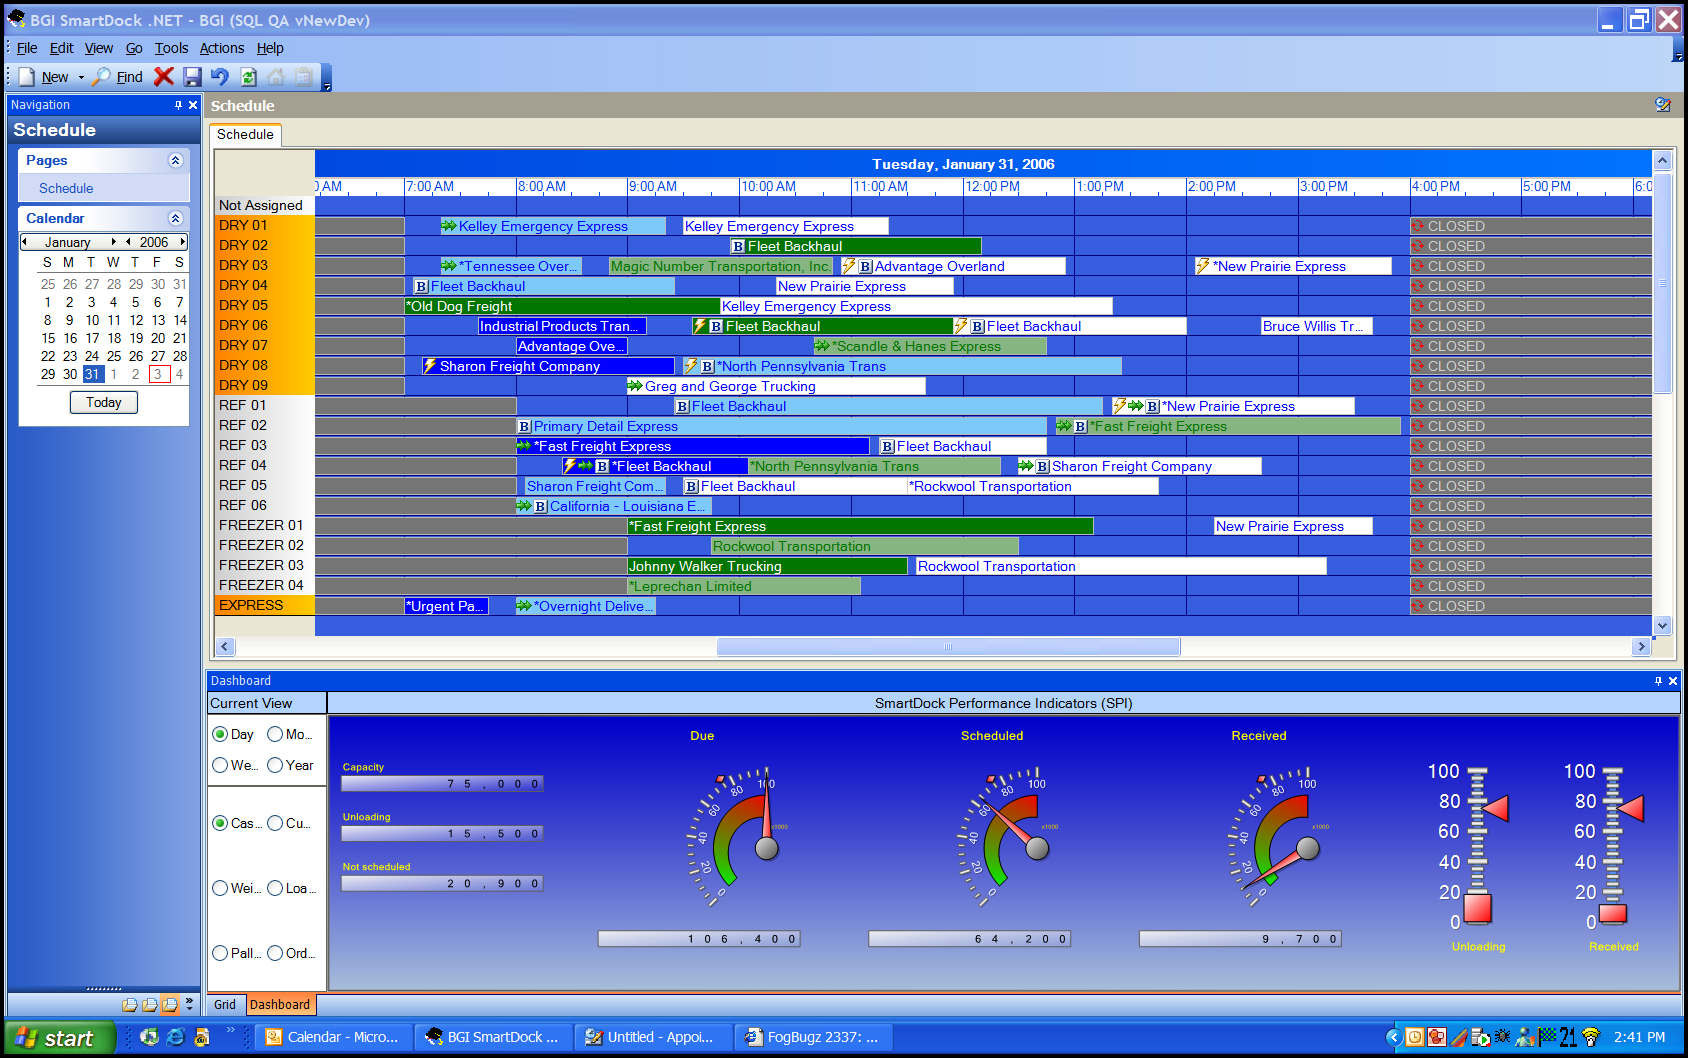
Task: Close the Dashboard panel
Action: click(x=1673, y=681)
